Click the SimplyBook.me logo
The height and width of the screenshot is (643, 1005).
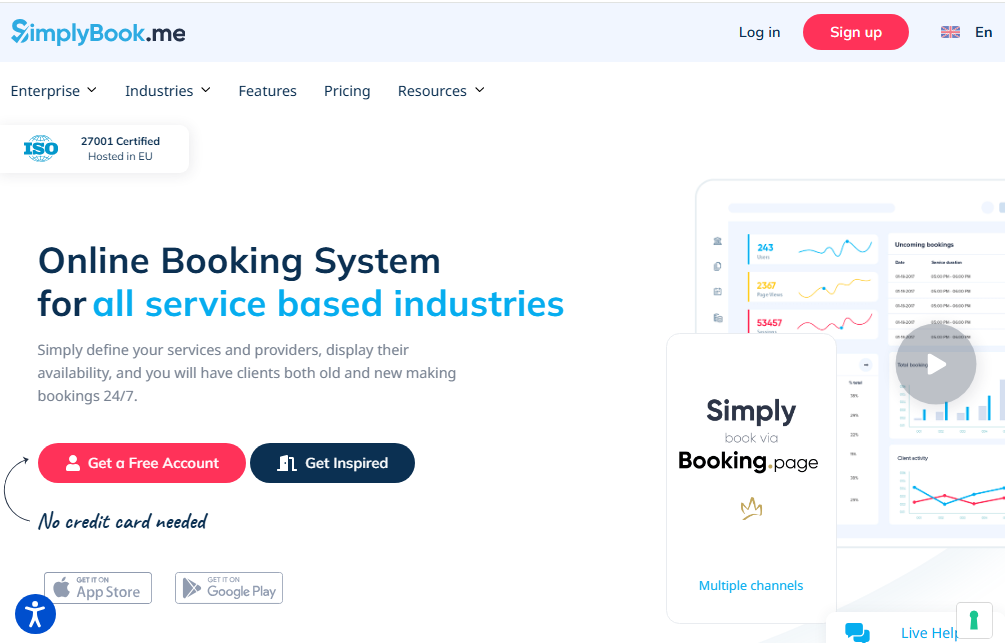(x=98, y=32)
